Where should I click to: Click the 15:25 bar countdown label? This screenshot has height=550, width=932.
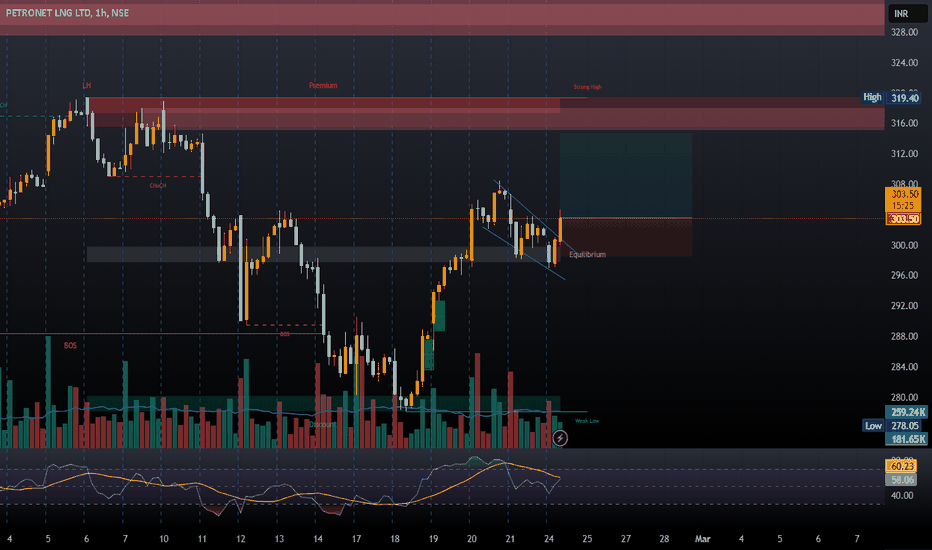tap(903, 206)
